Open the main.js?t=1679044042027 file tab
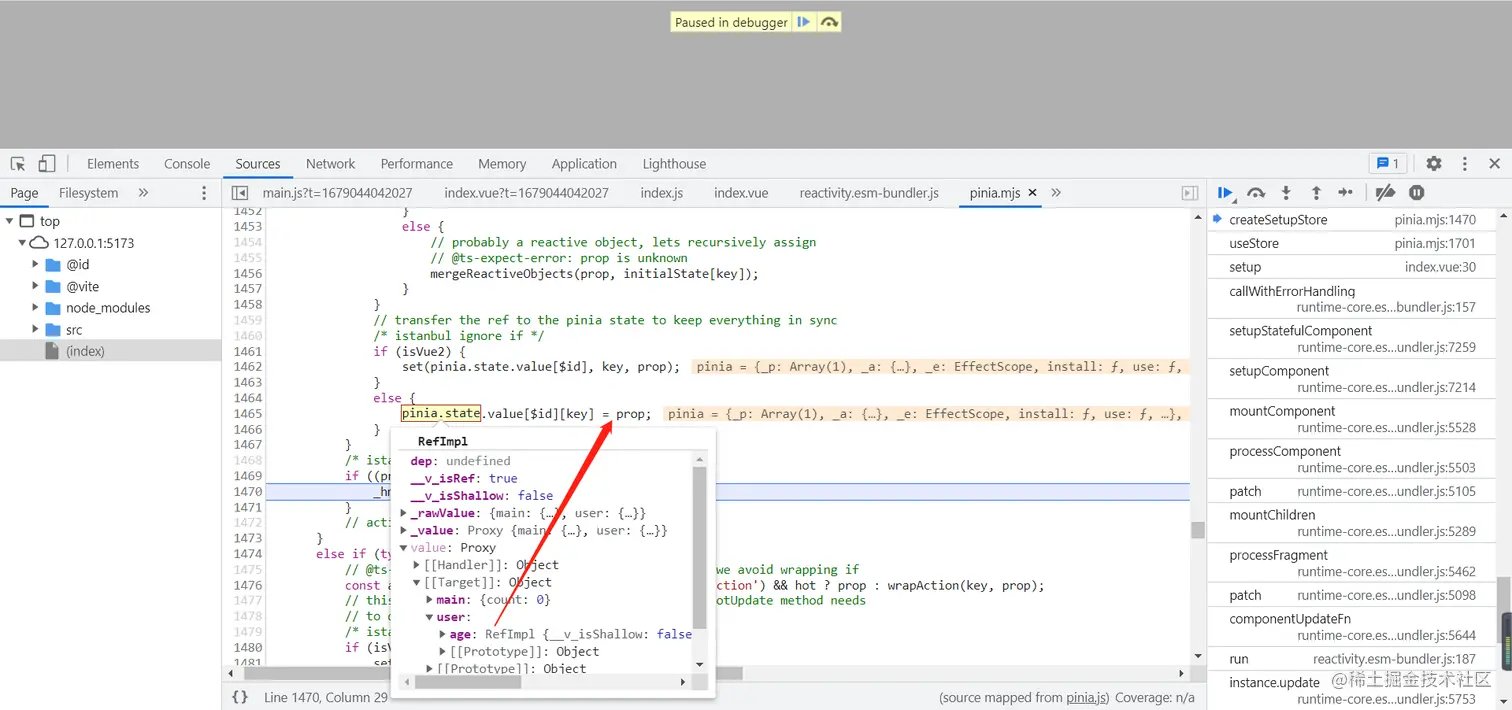The height and width of the screenshot is (710, 1512). (x=337, y=192)
